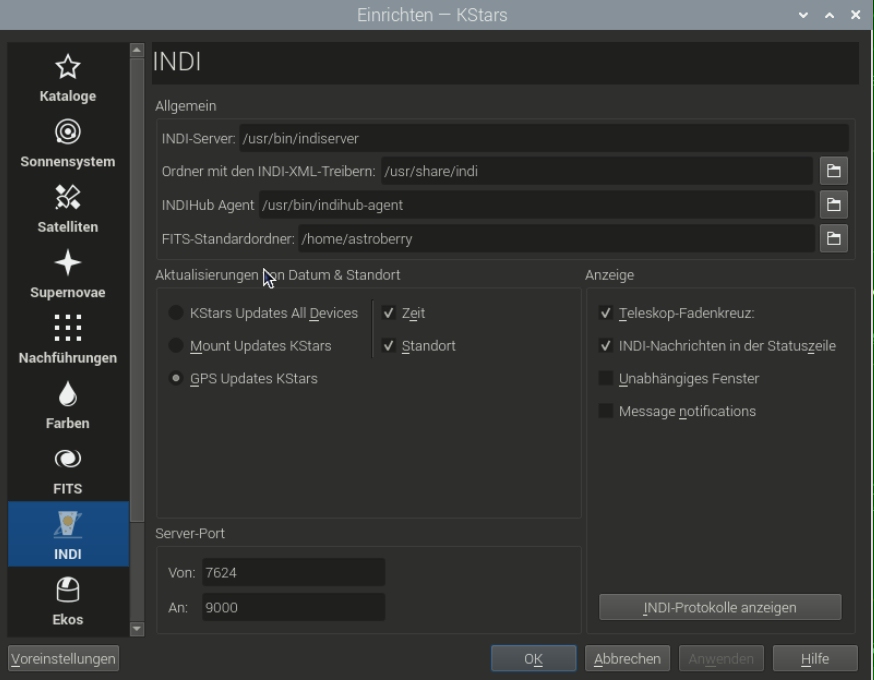Click the sidebar scroll down arrow

click(x=137, y=629)
